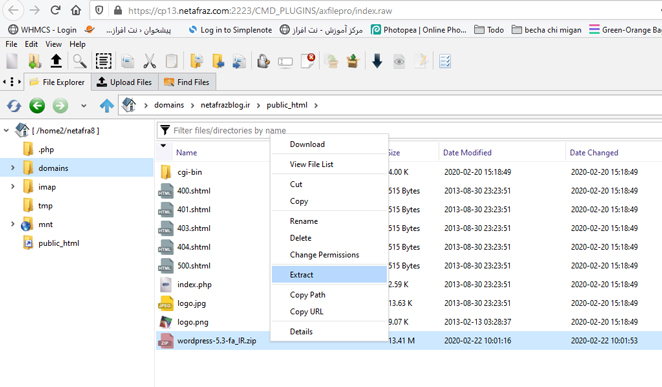Screen dimensions: 662x387
Task: Expand the mnt tree node
Action: coord(13,224)
